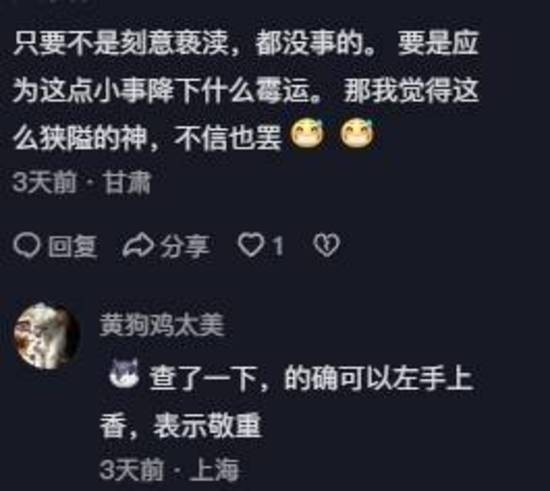Select the 回复 text label
This screenshot has height=491, width=550.
(72, 246)
